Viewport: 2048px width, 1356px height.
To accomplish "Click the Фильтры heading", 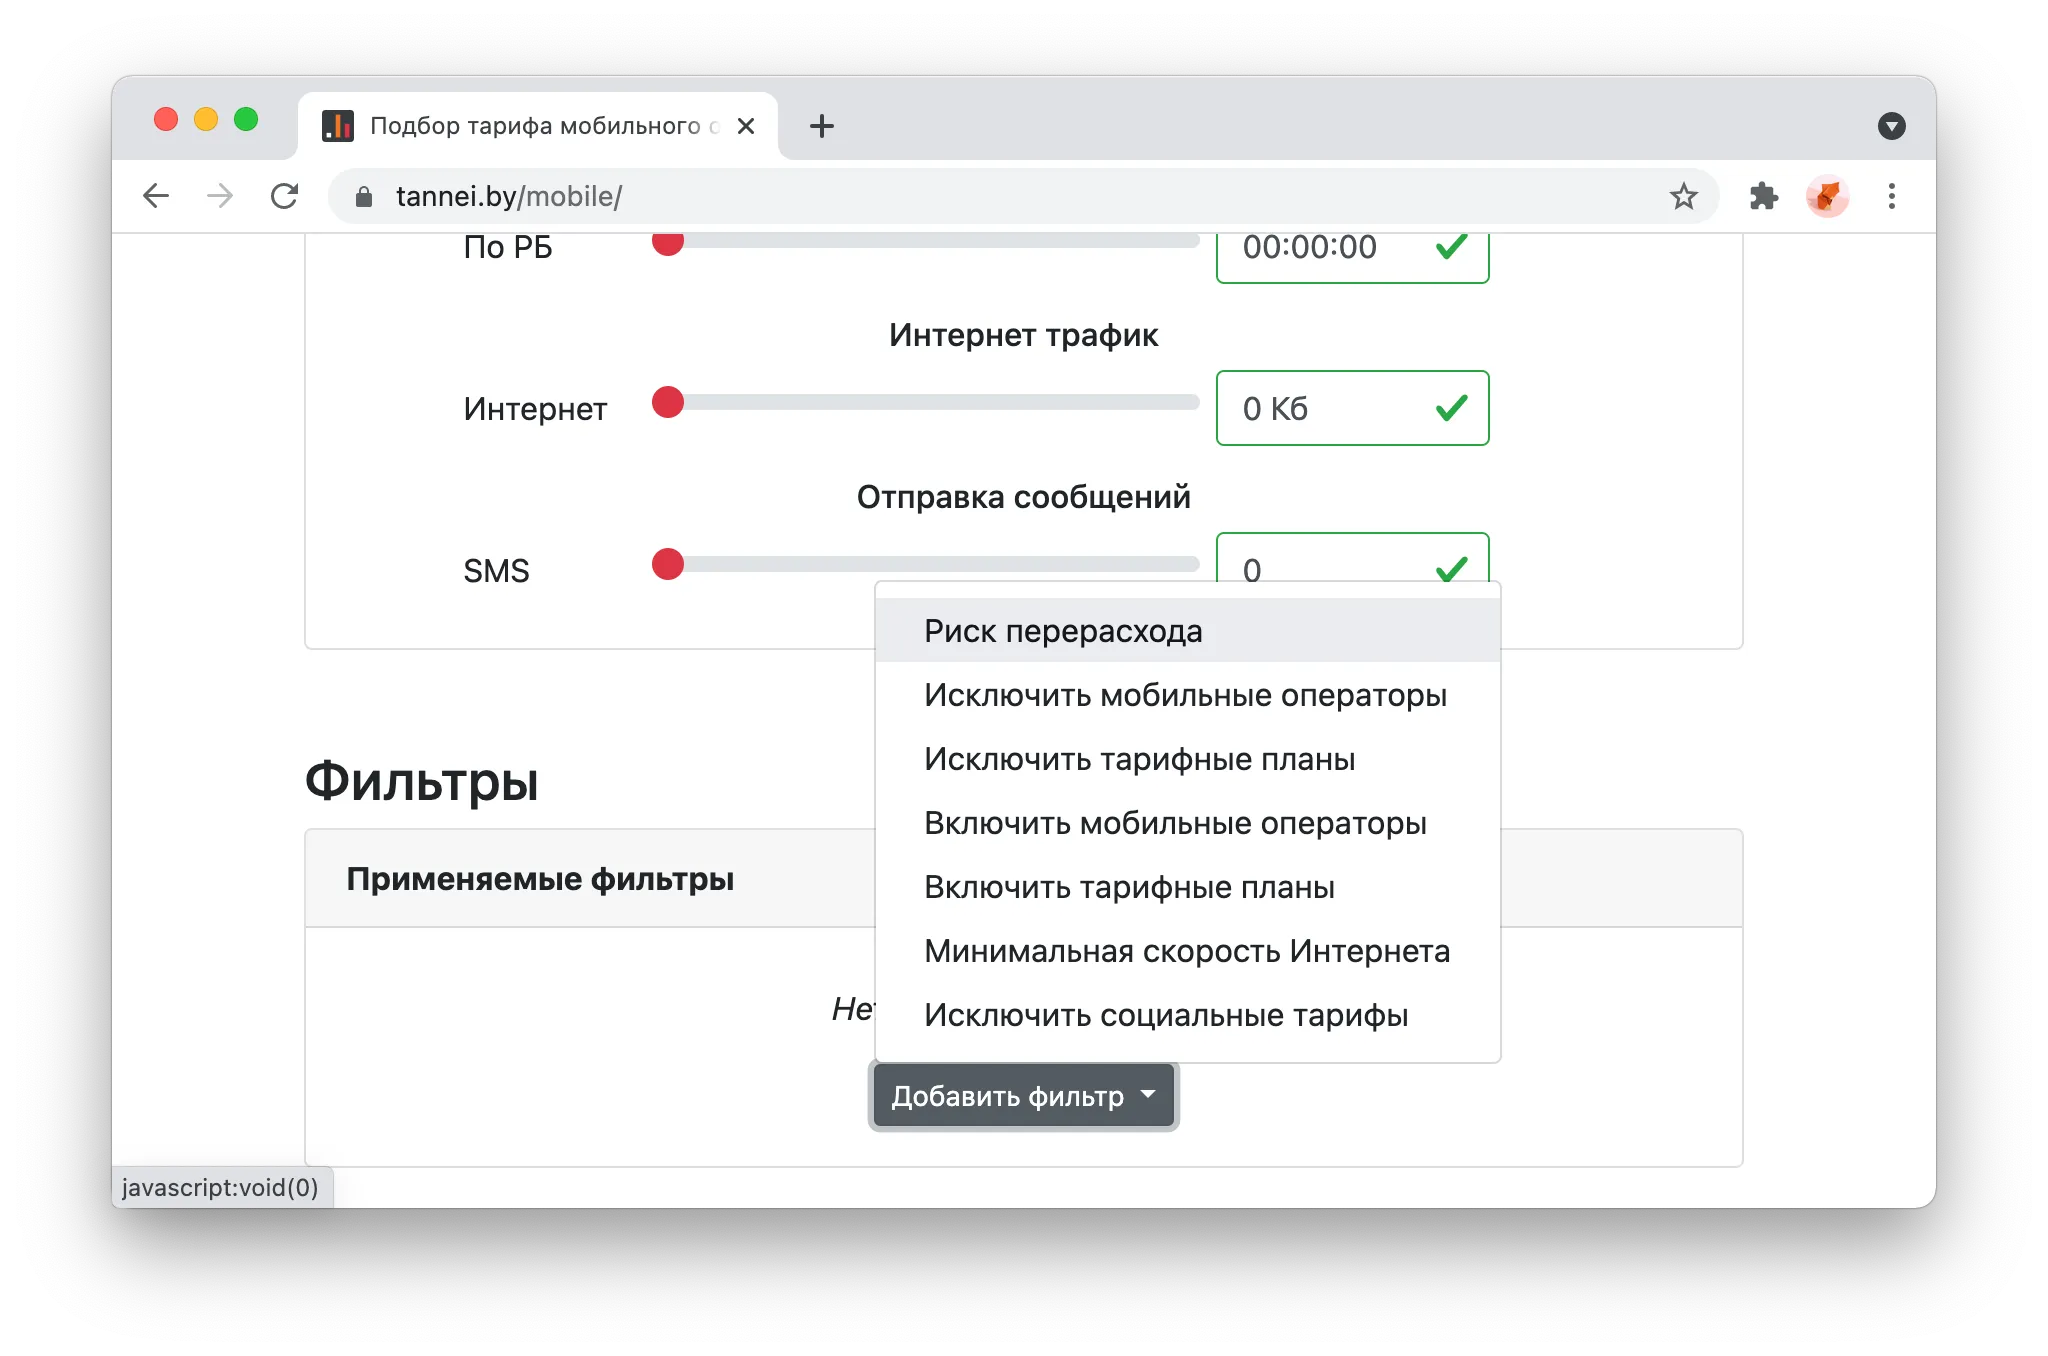I will pyautogui.click(x=422, y=781).
